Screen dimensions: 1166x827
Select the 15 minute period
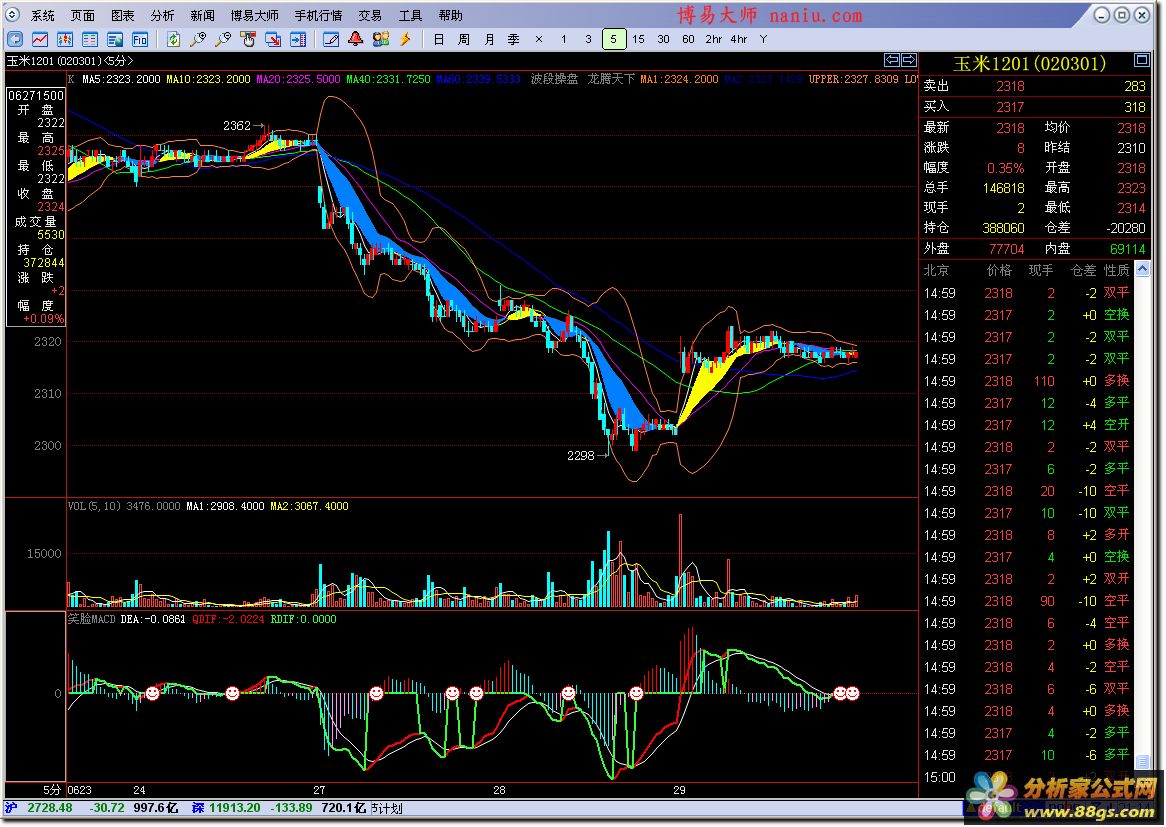(638, 39)
